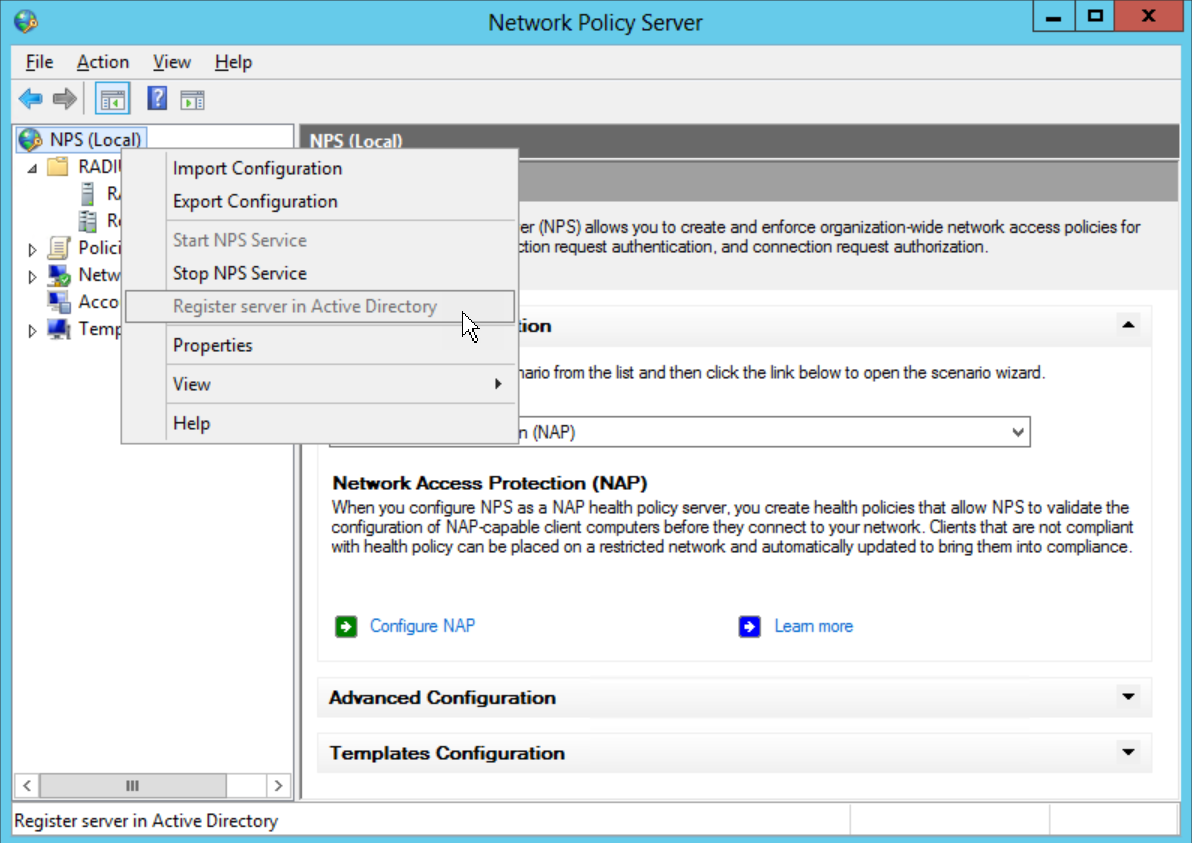Expand the Policies tree node
Screen dimensions: 1192x843
[33, 249]
